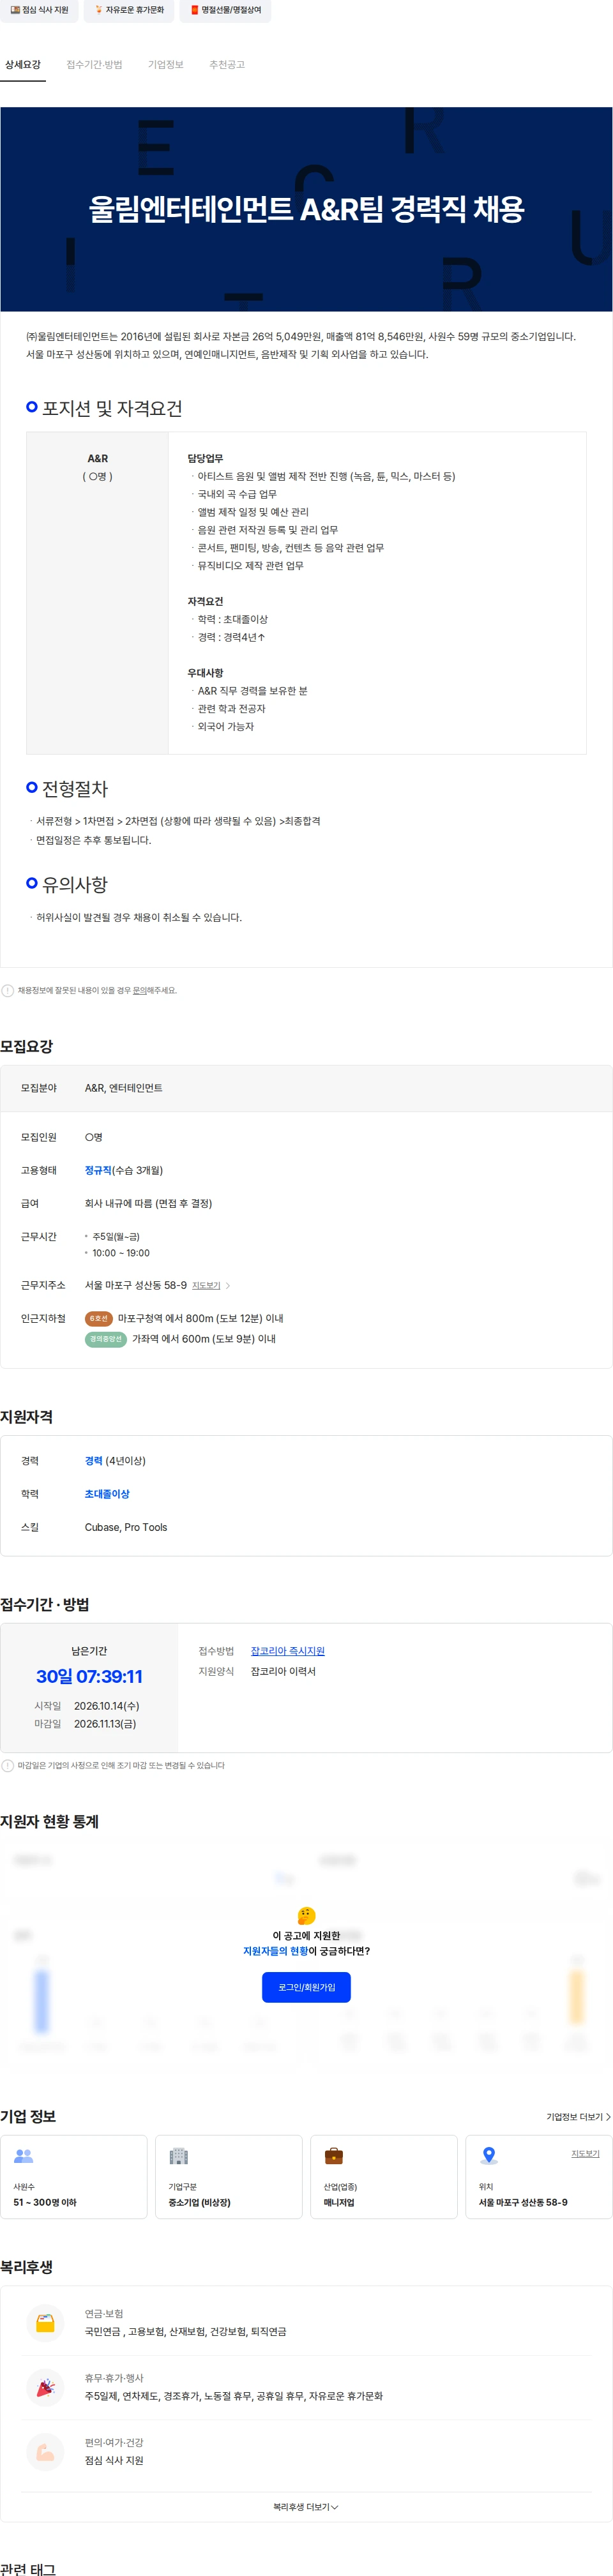Click the 경력 link in 지원자격
Screen dimensions: 613x2576
click(x=94, y=1461)
